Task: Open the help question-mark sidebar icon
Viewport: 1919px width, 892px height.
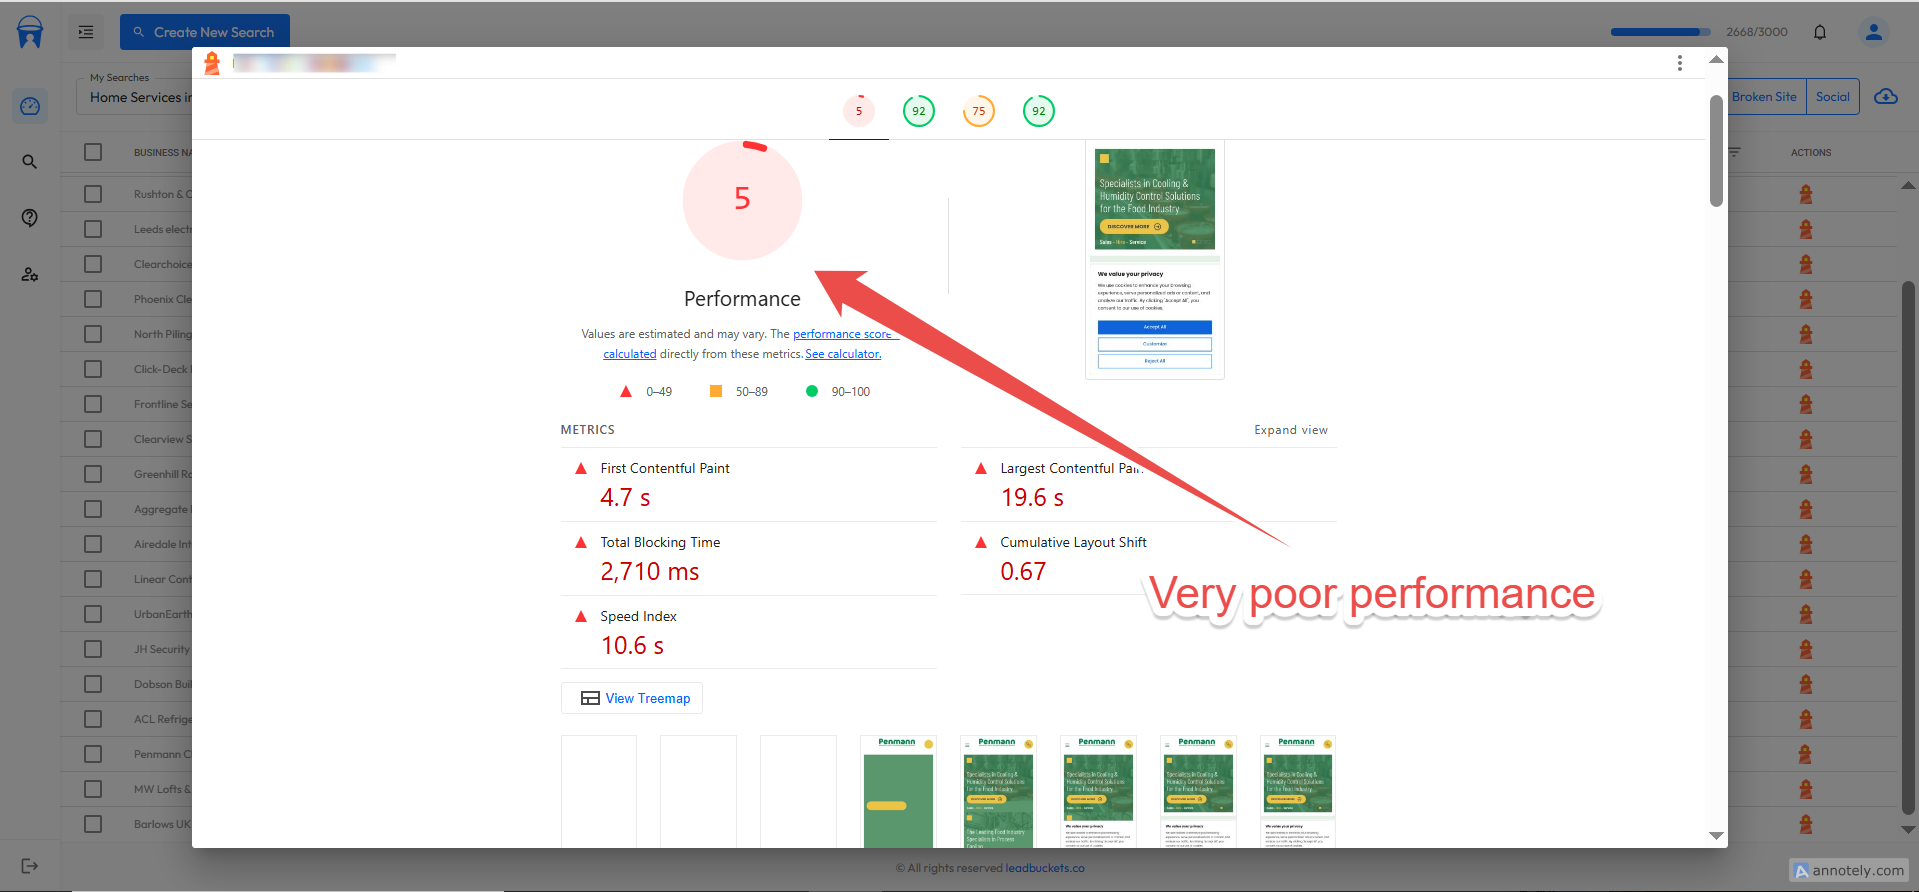Action: pos(30,218)
